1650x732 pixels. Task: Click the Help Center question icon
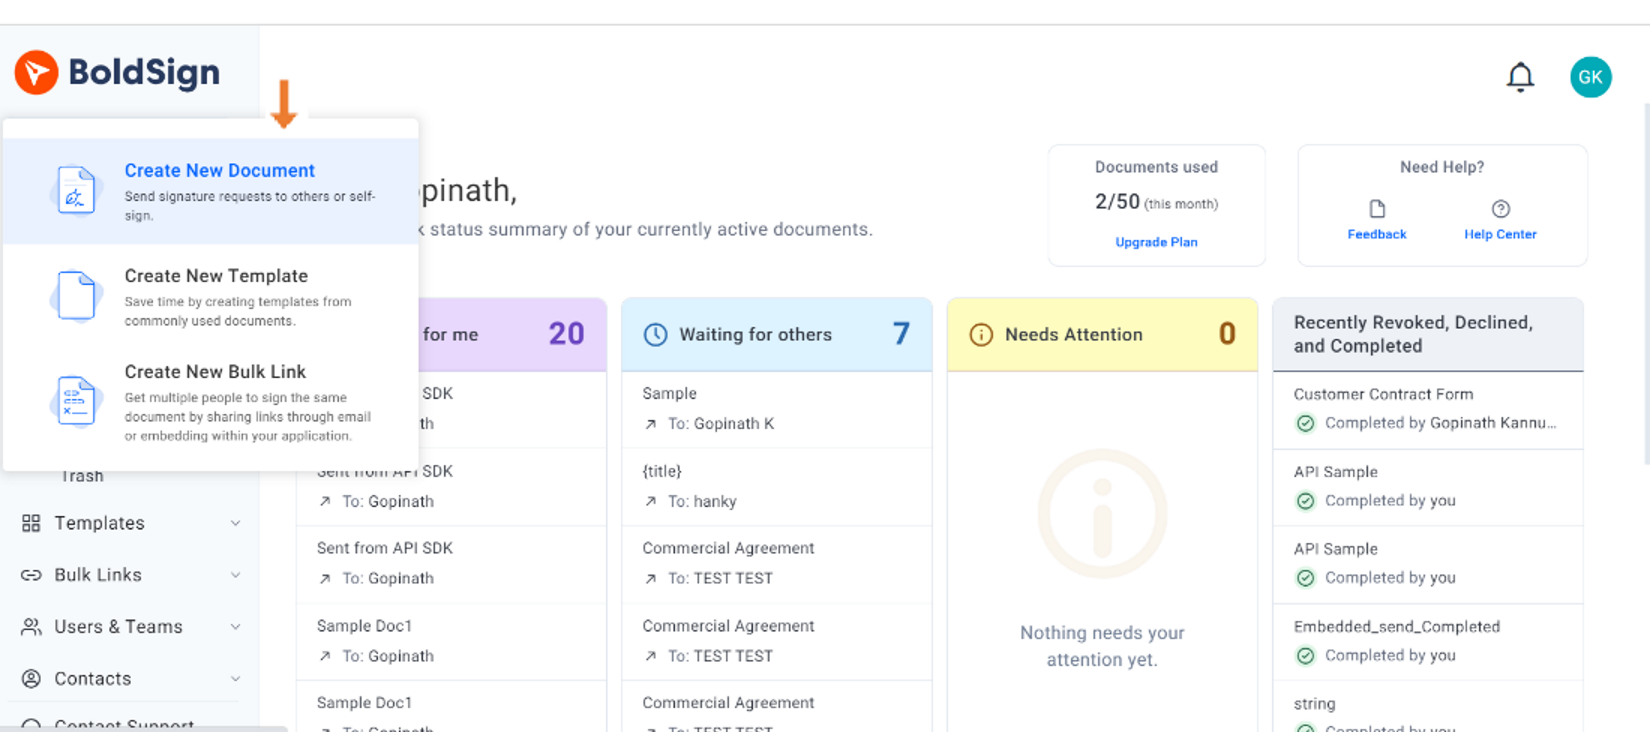coord(1500,209)
